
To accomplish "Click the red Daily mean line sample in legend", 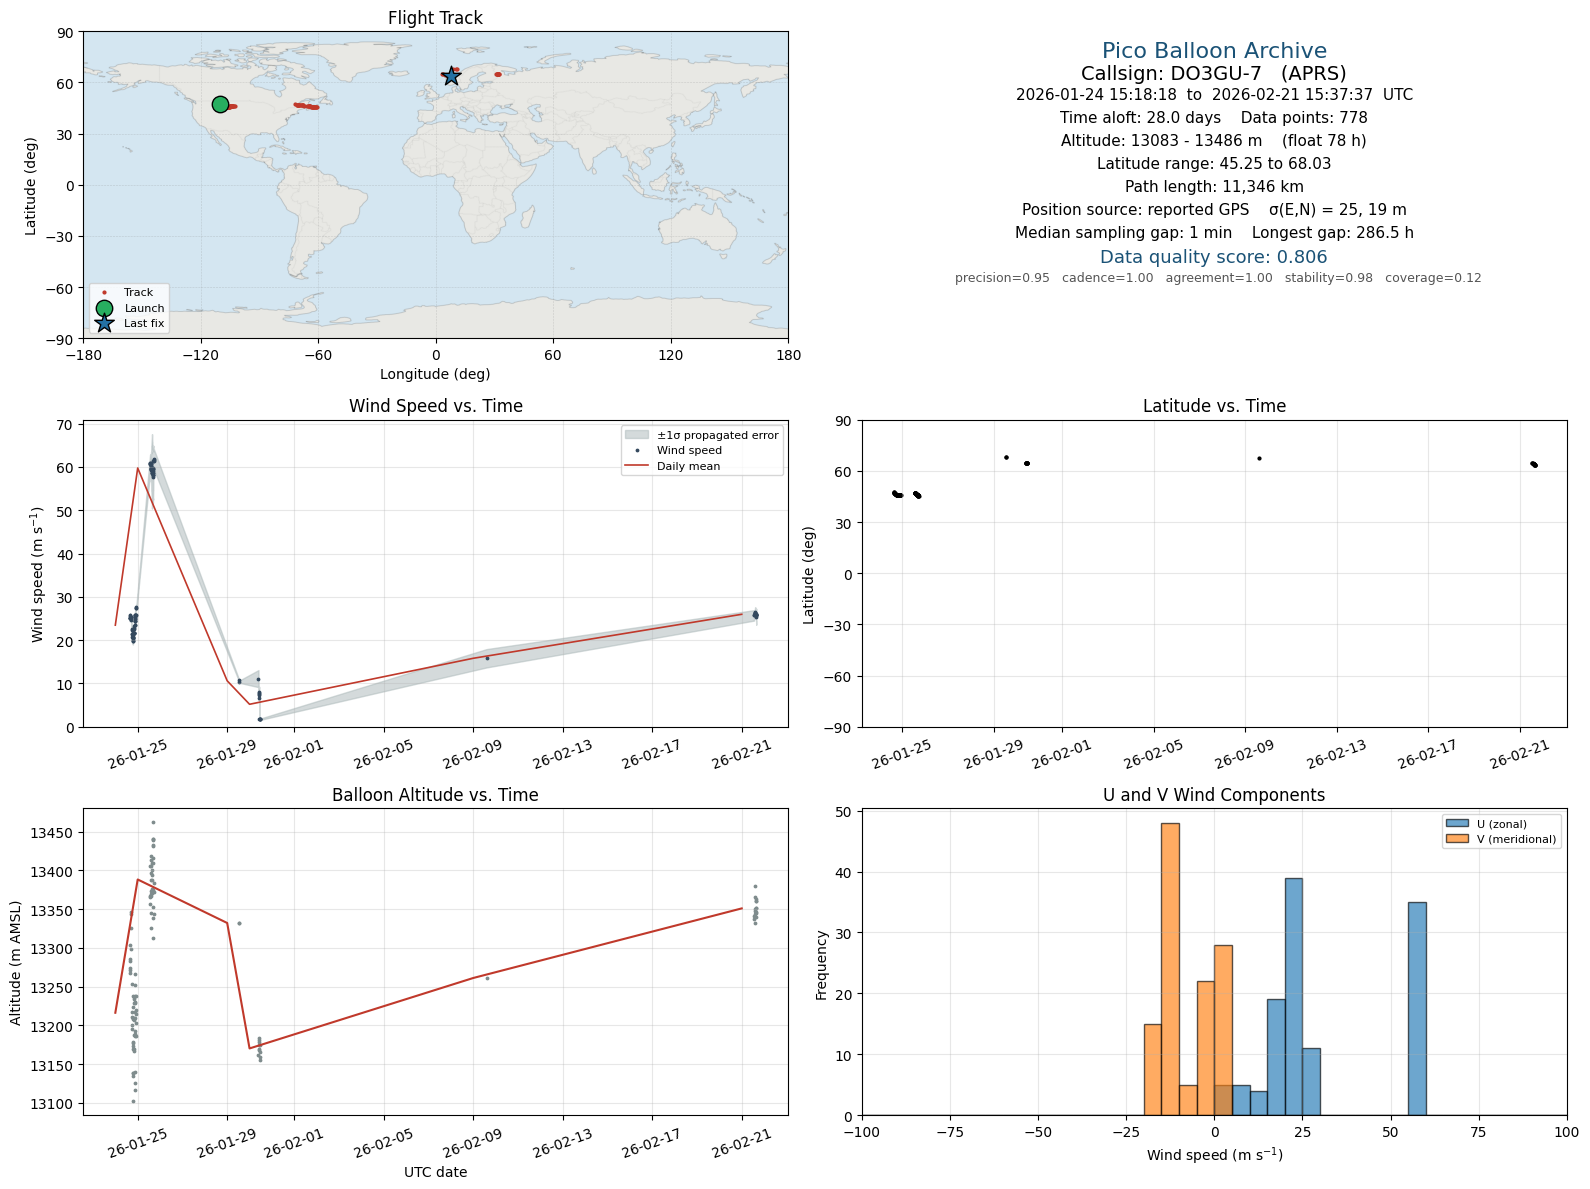I will [637, 466].
